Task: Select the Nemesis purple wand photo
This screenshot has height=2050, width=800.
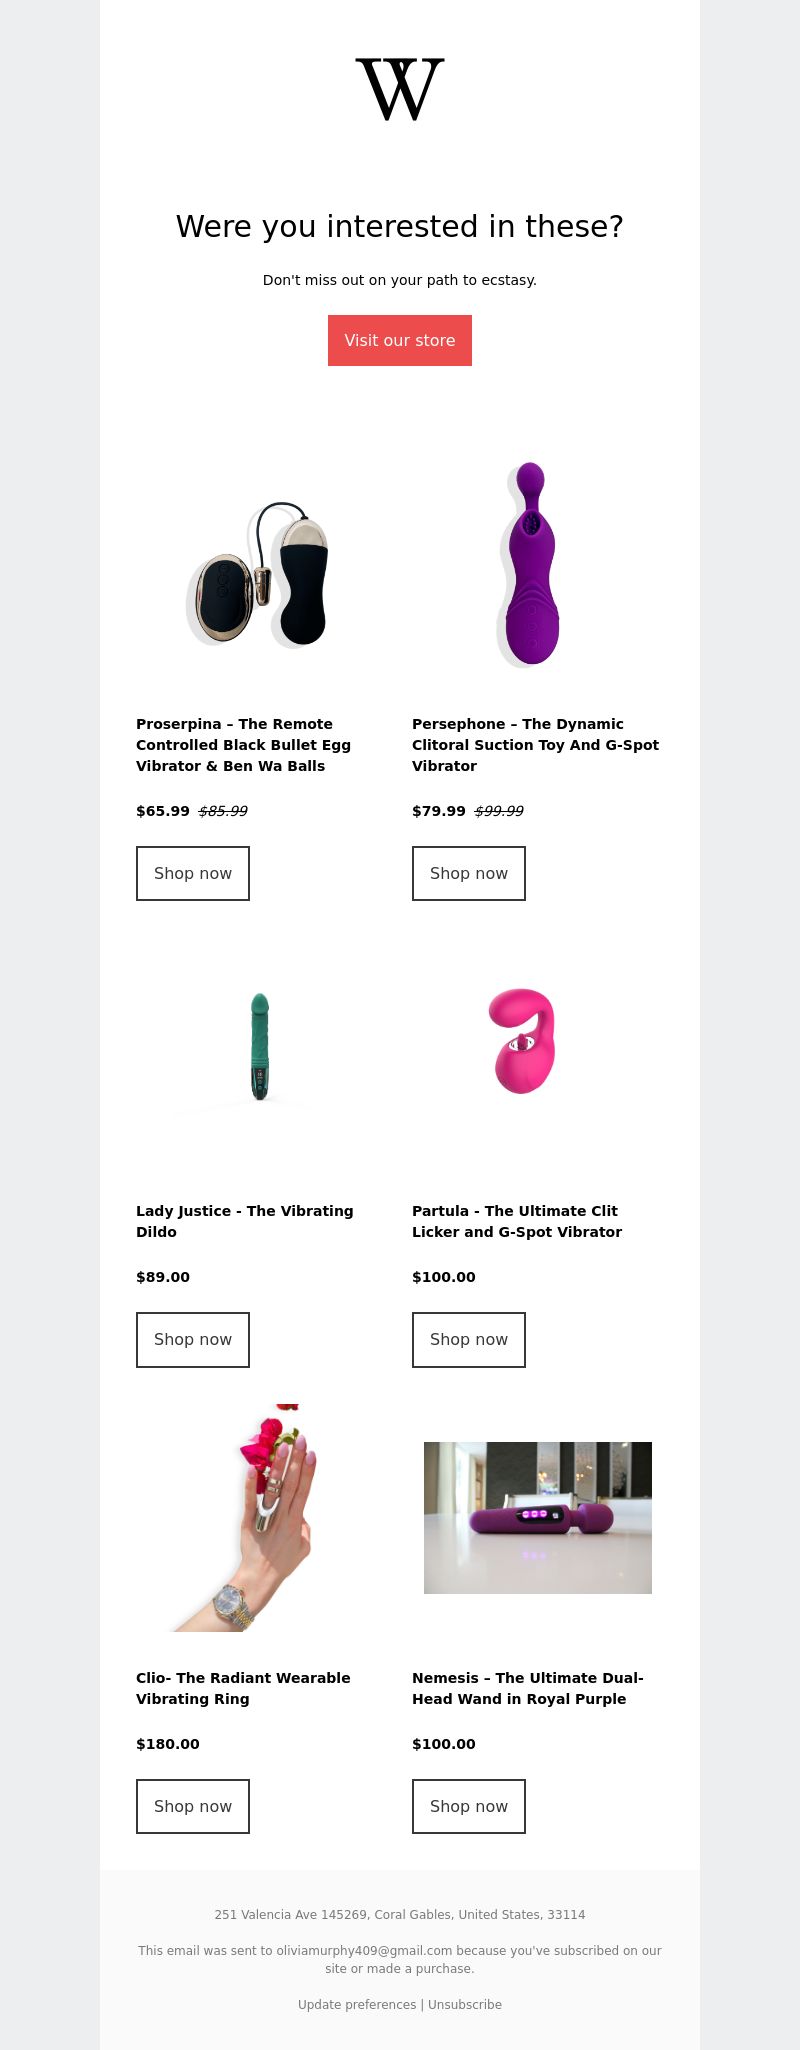Action: click(x=538, y=1518)
